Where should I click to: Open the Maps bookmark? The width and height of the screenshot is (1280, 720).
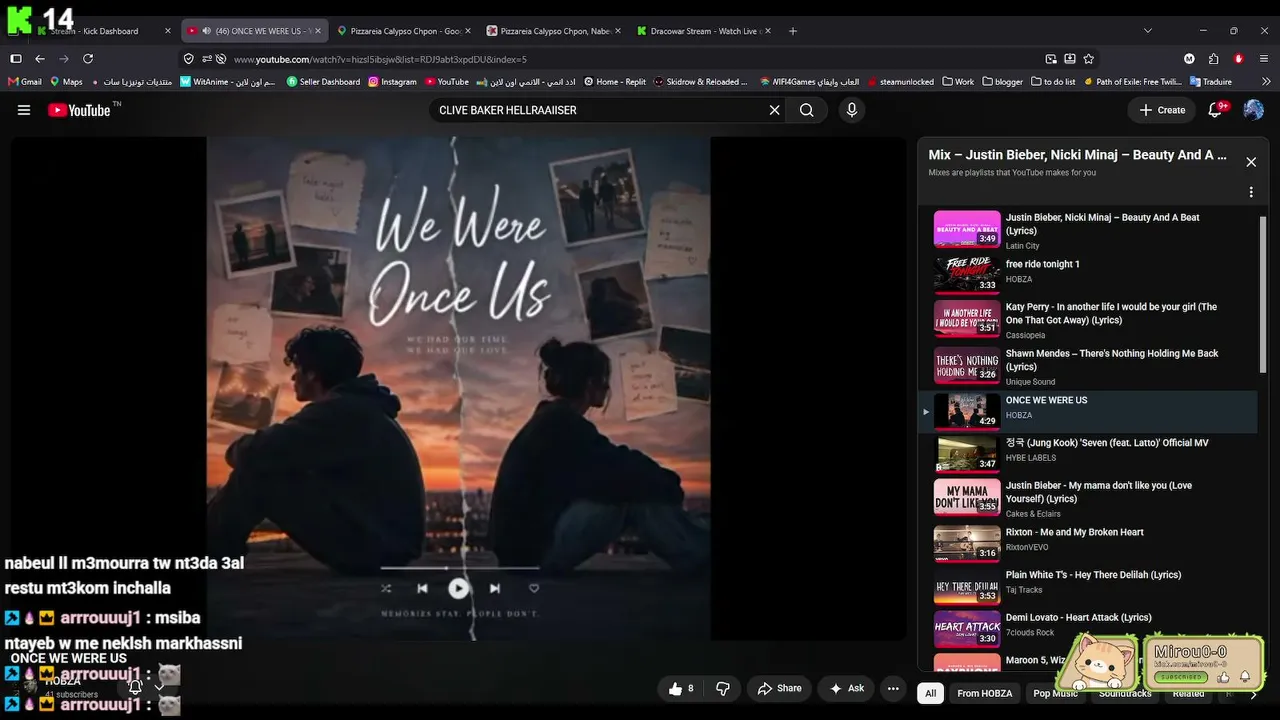tap(65, 82)
